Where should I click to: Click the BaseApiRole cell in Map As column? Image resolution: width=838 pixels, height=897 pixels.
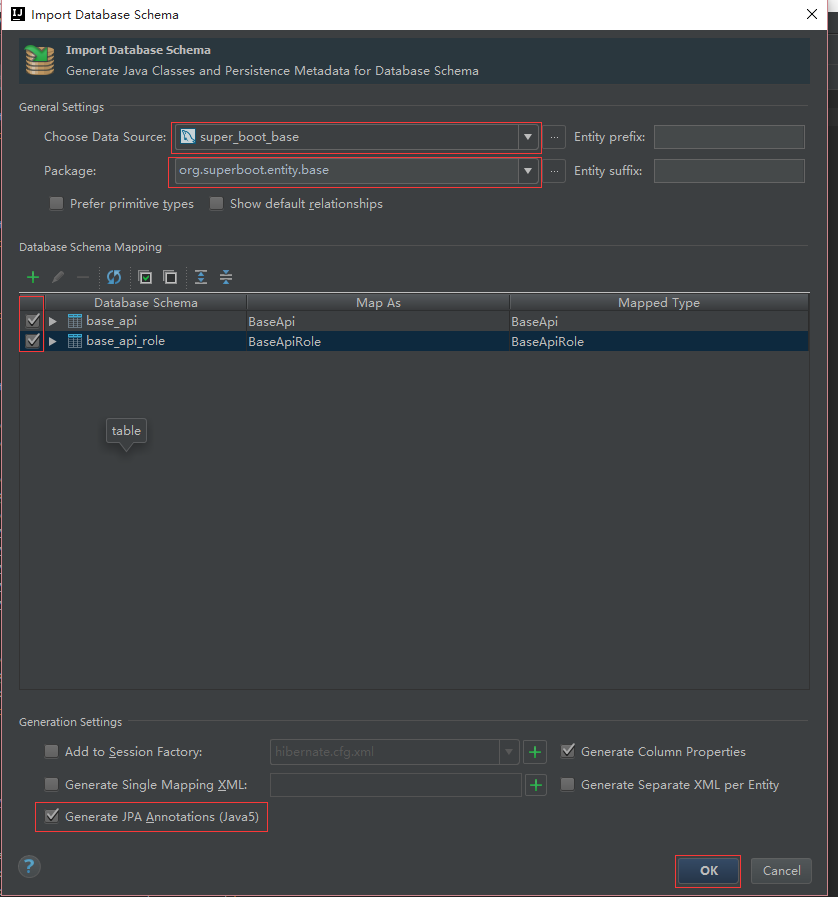[x=378, y=342]
